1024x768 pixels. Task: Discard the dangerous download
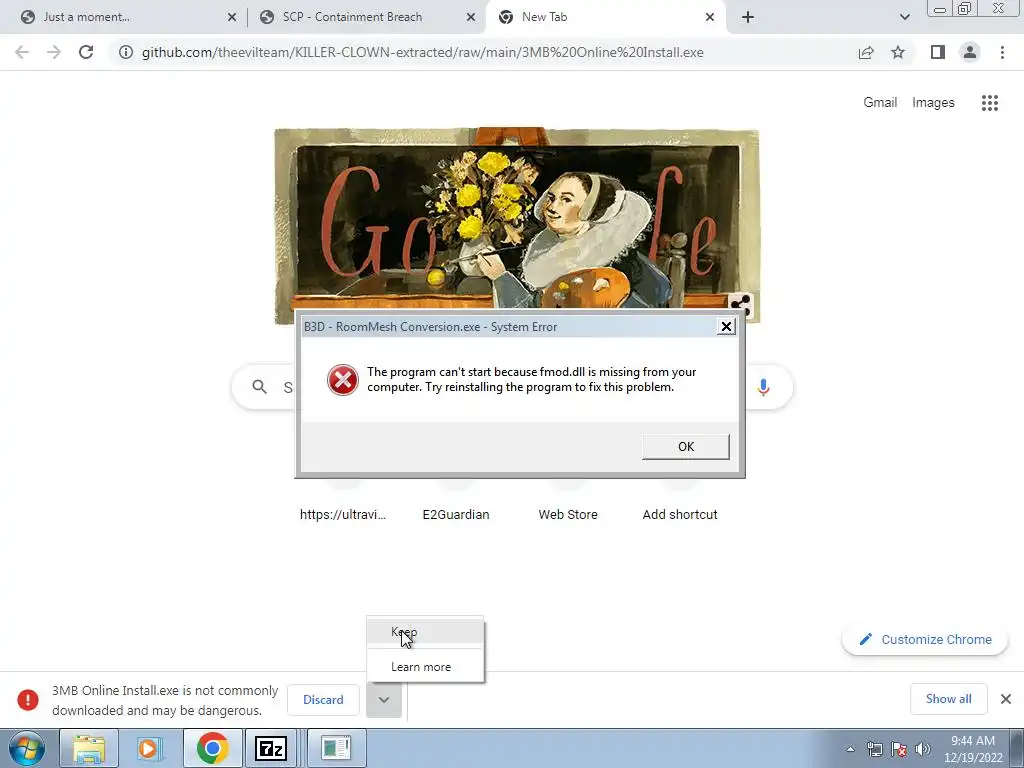(323, 699)
